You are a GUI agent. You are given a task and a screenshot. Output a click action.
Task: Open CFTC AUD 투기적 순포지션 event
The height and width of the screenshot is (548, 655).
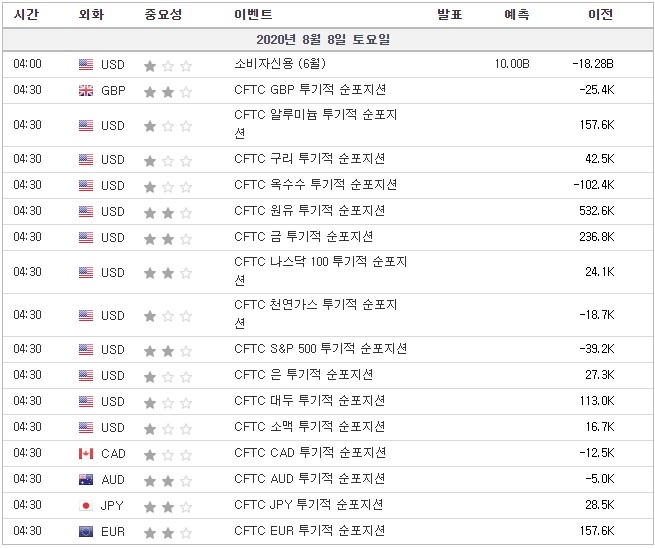point(310,478)
